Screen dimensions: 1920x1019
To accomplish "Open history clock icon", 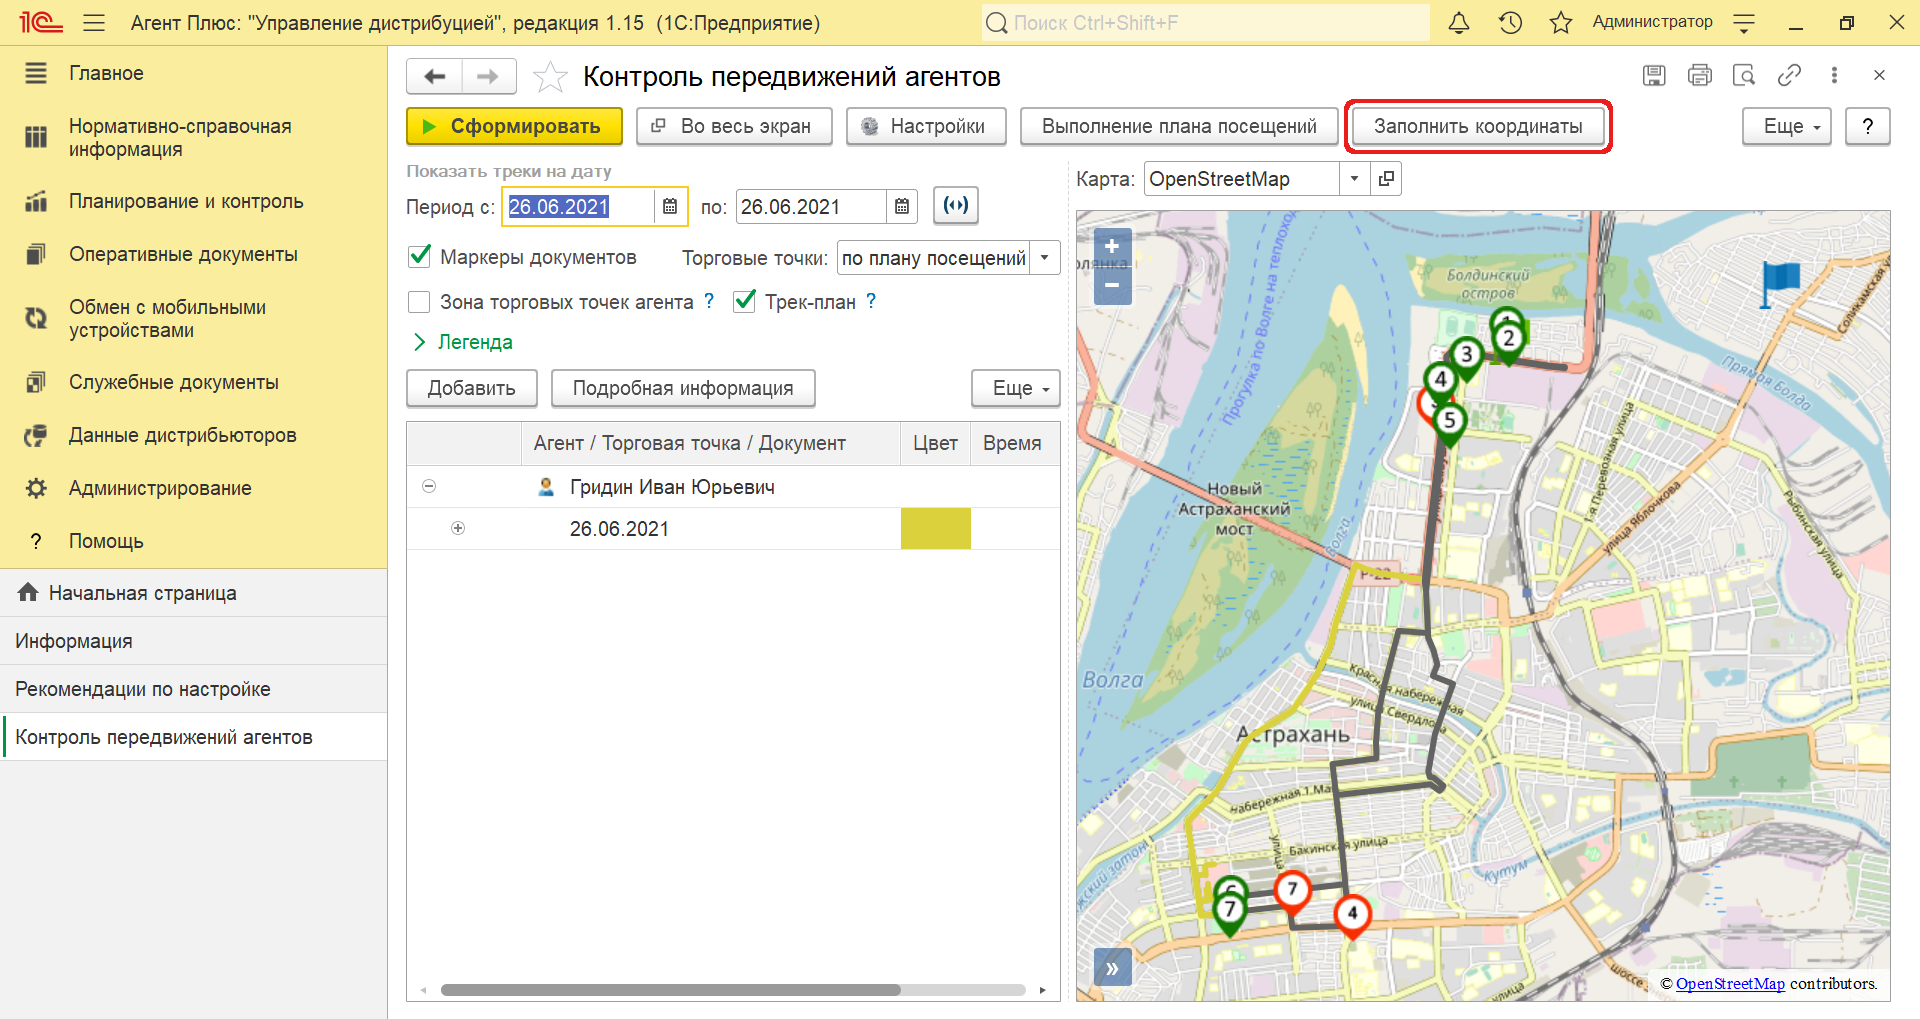I will click(1510, 22).
